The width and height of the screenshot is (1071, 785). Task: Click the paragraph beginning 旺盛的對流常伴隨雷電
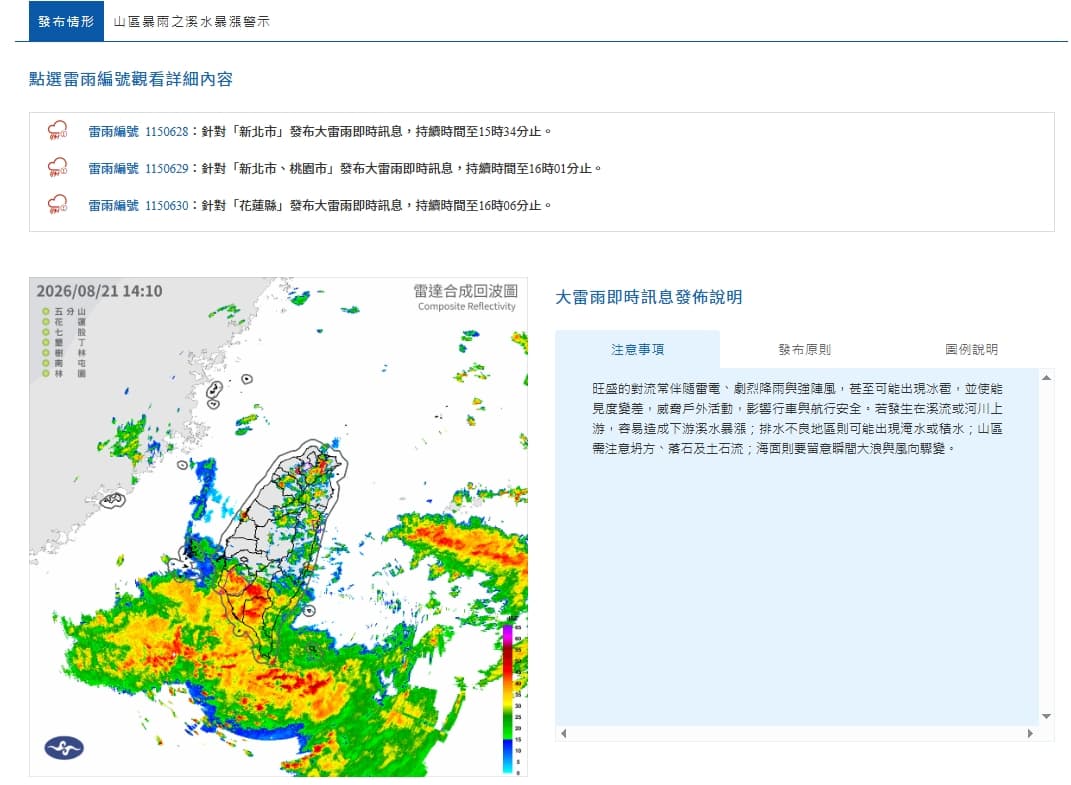797,418
